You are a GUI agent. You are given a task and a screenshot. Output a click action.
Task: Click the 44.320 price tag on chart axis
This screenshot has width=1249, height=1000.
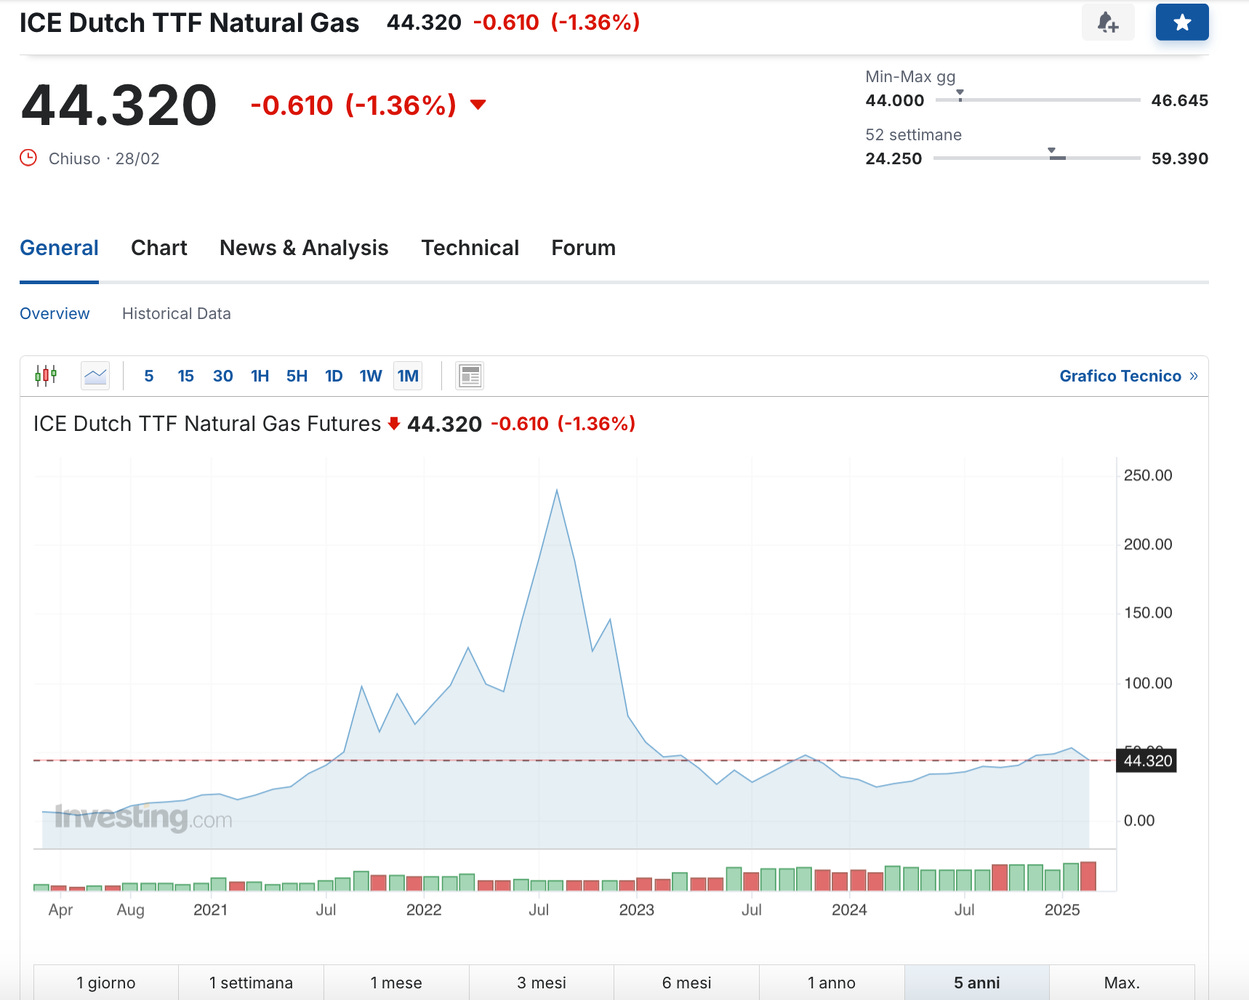click(1147, 761)
